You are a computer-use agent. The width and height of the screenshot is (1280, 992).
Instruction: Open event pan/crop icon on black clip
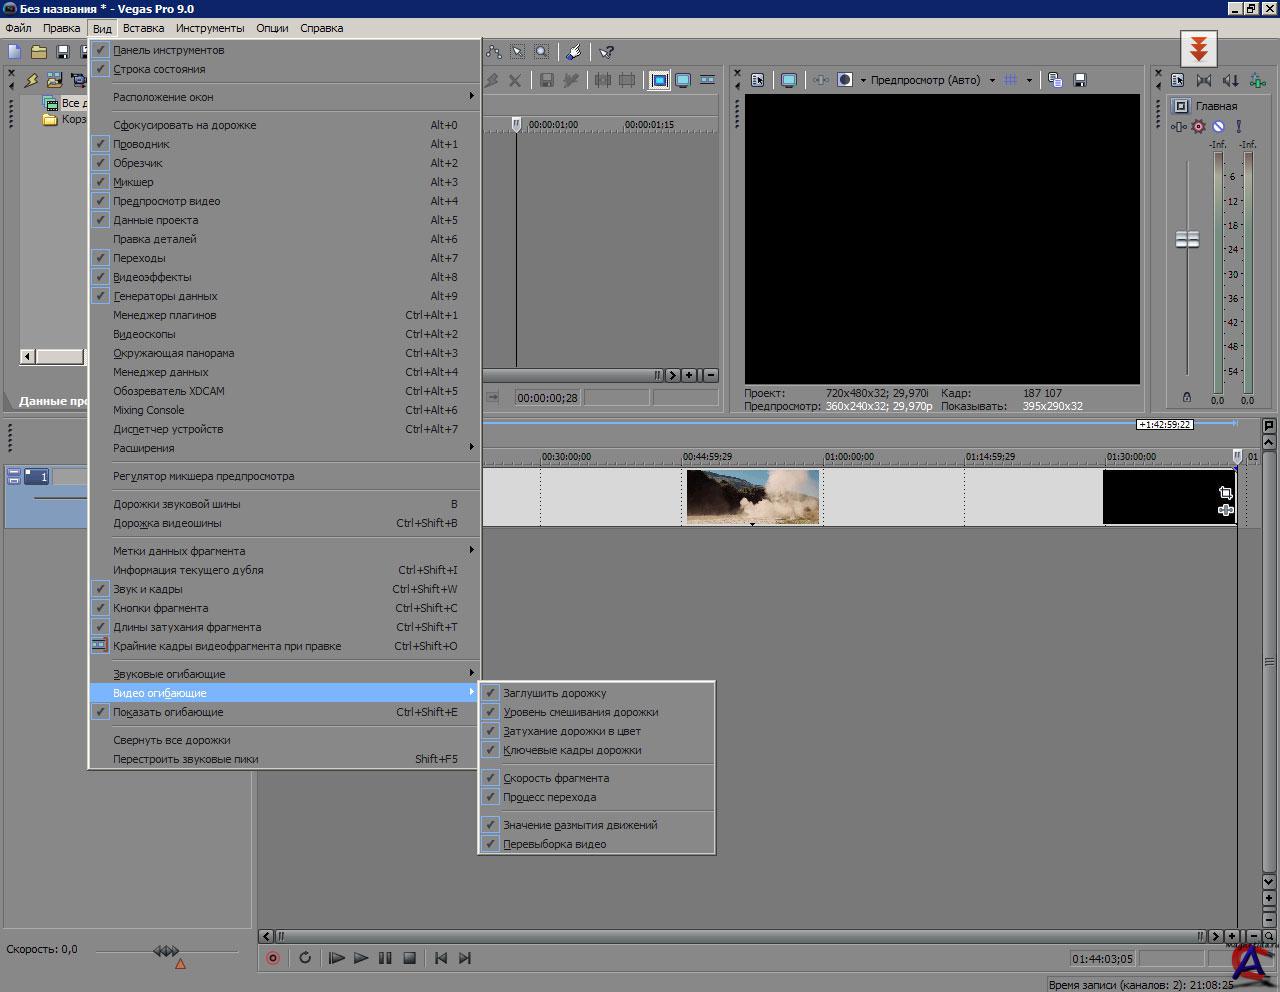point(1226,493)
